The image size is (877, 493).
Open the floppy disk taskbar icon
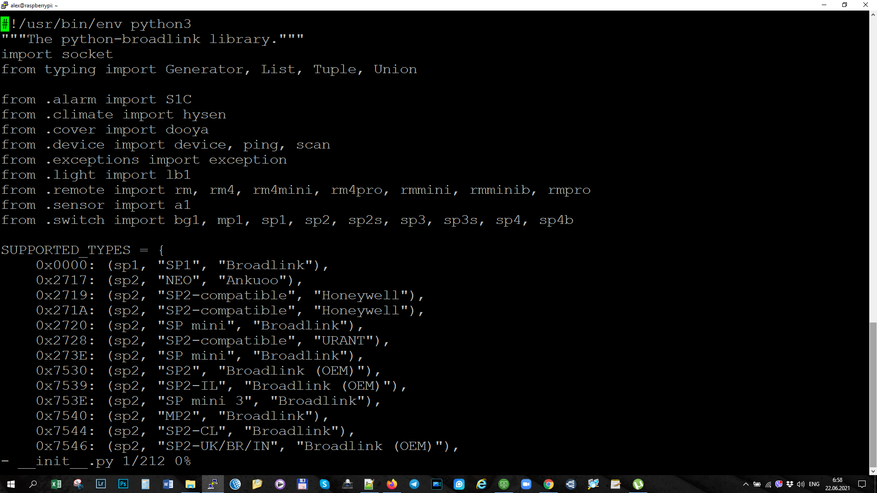(302, 484)
